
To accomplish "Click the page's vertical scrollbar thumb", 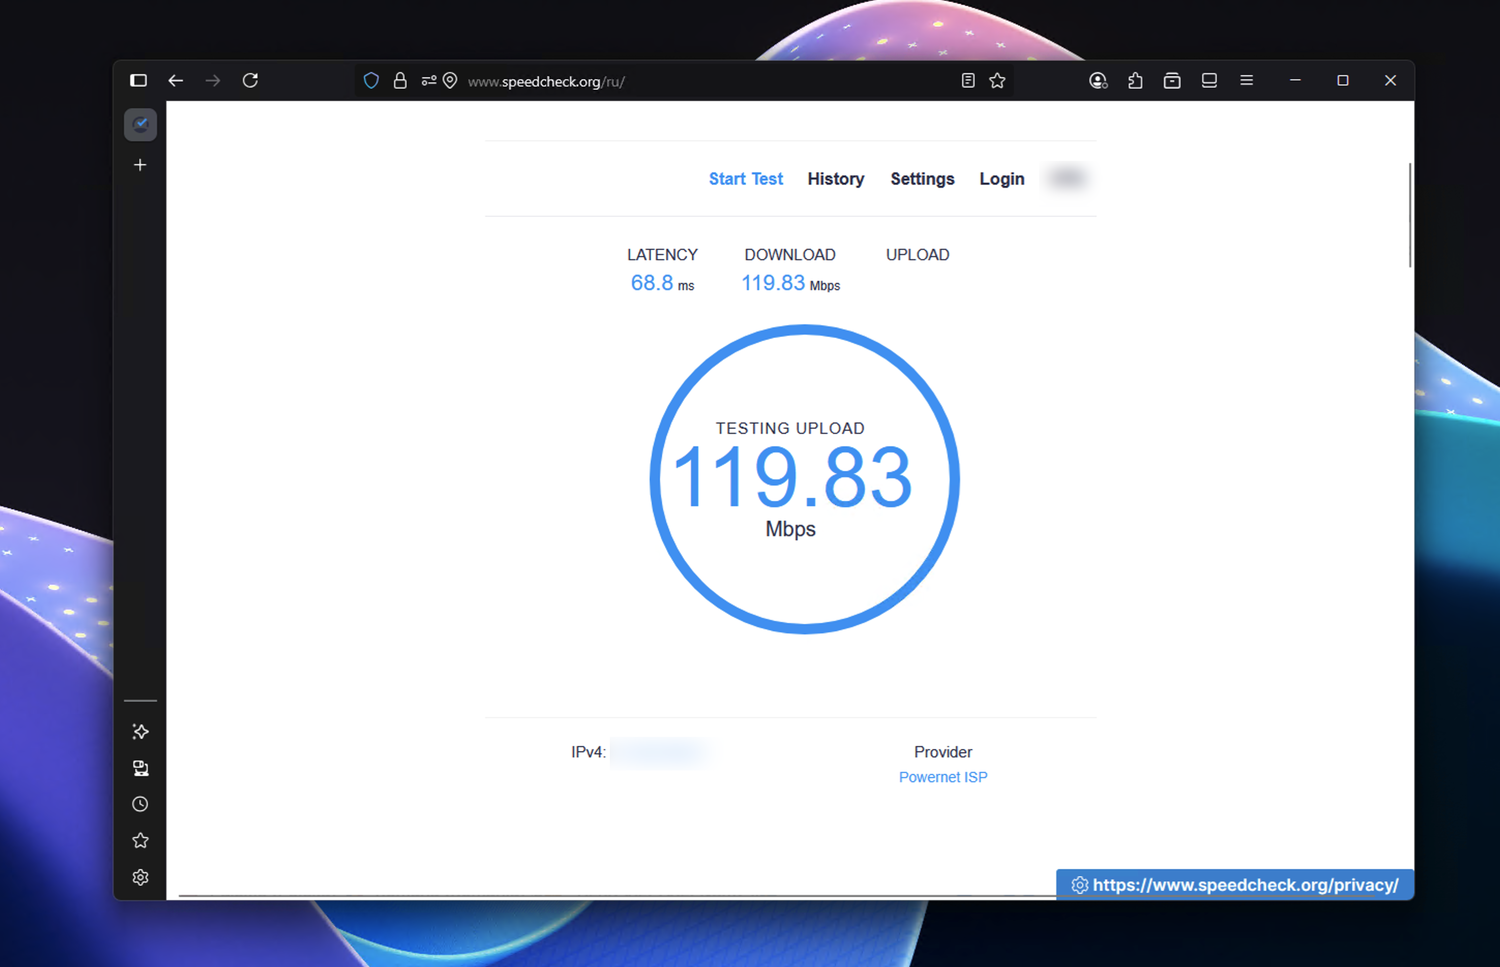I will point(1410,215).
